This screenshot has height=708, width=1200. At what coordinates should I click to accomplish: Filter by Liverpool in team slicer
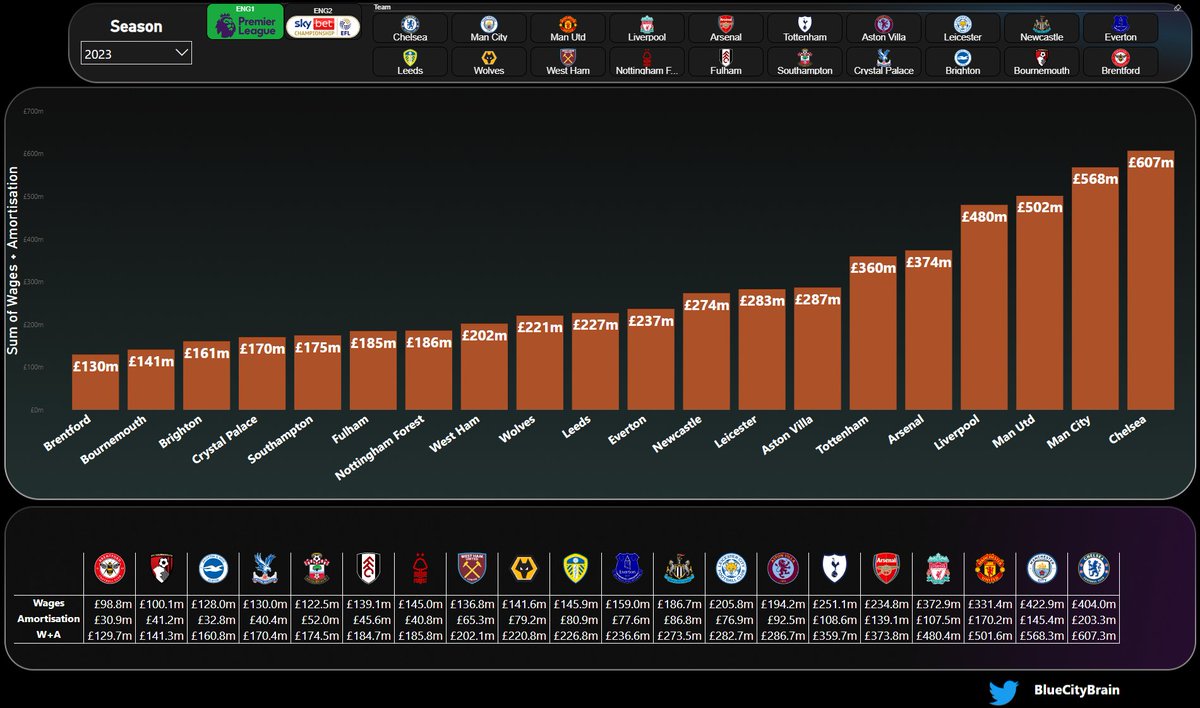point(647,28)
